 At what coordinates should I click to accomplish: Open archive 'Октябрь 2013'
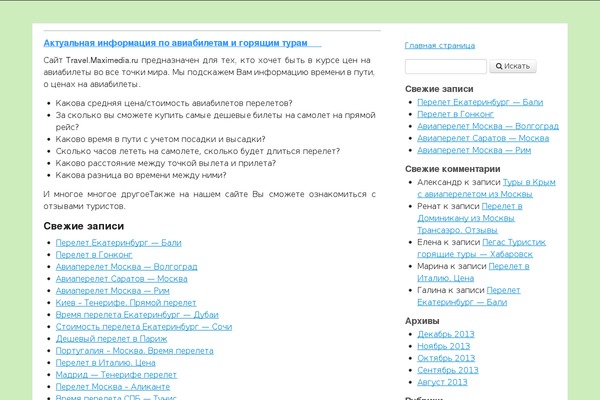pyautogui.click(x=446, y=358)
